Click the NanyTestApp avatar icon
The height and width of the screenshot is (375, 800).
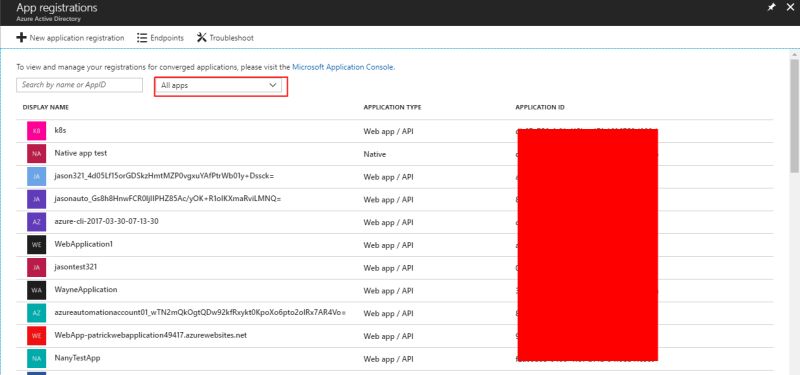pyautogui.click(x=36, y=359)
